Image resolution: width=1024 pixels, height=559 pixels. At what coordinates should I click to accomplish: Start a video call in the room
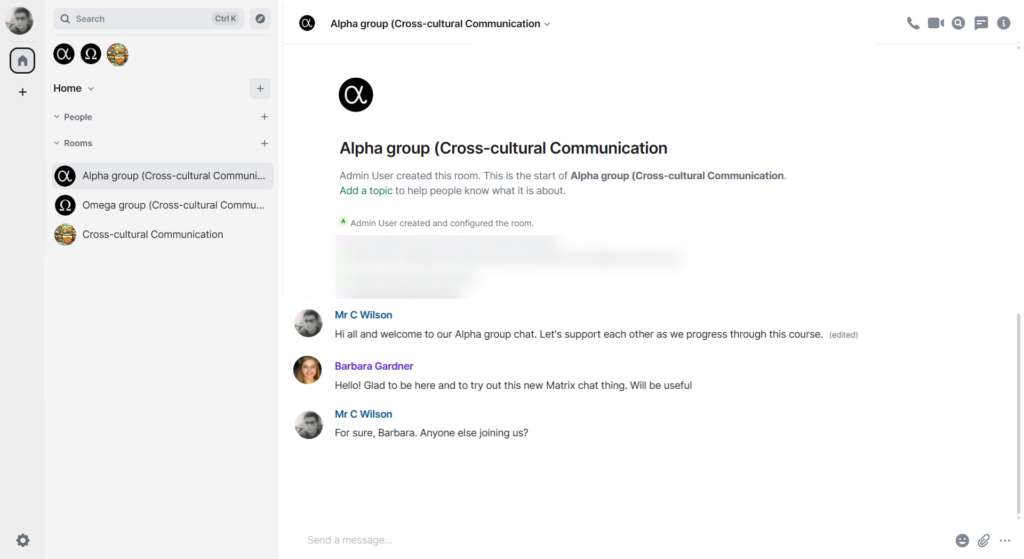pos(936,23)
